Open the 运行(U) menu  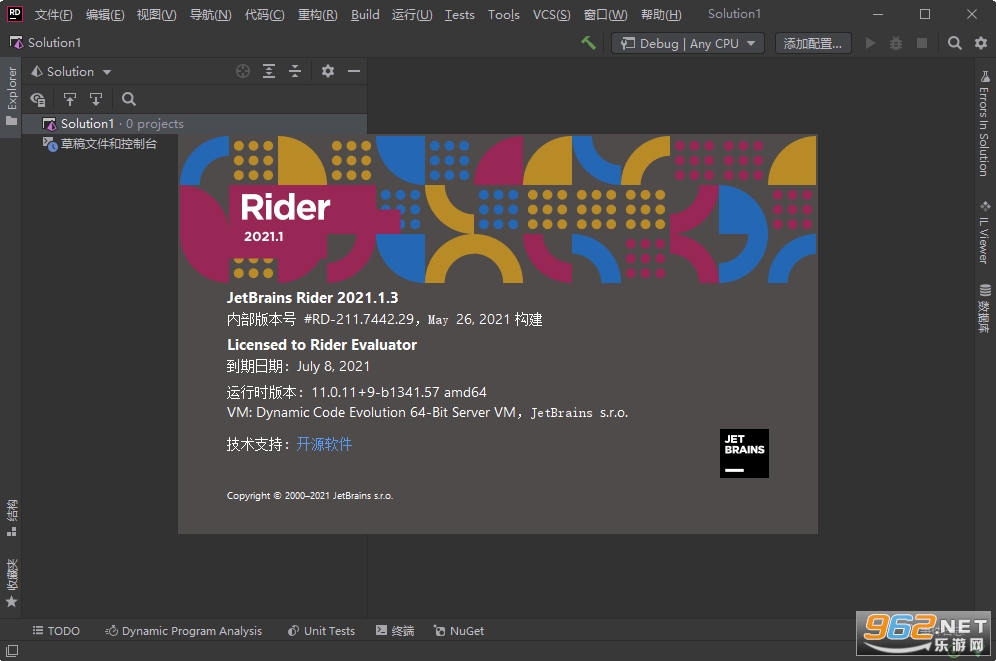[412, 15]
